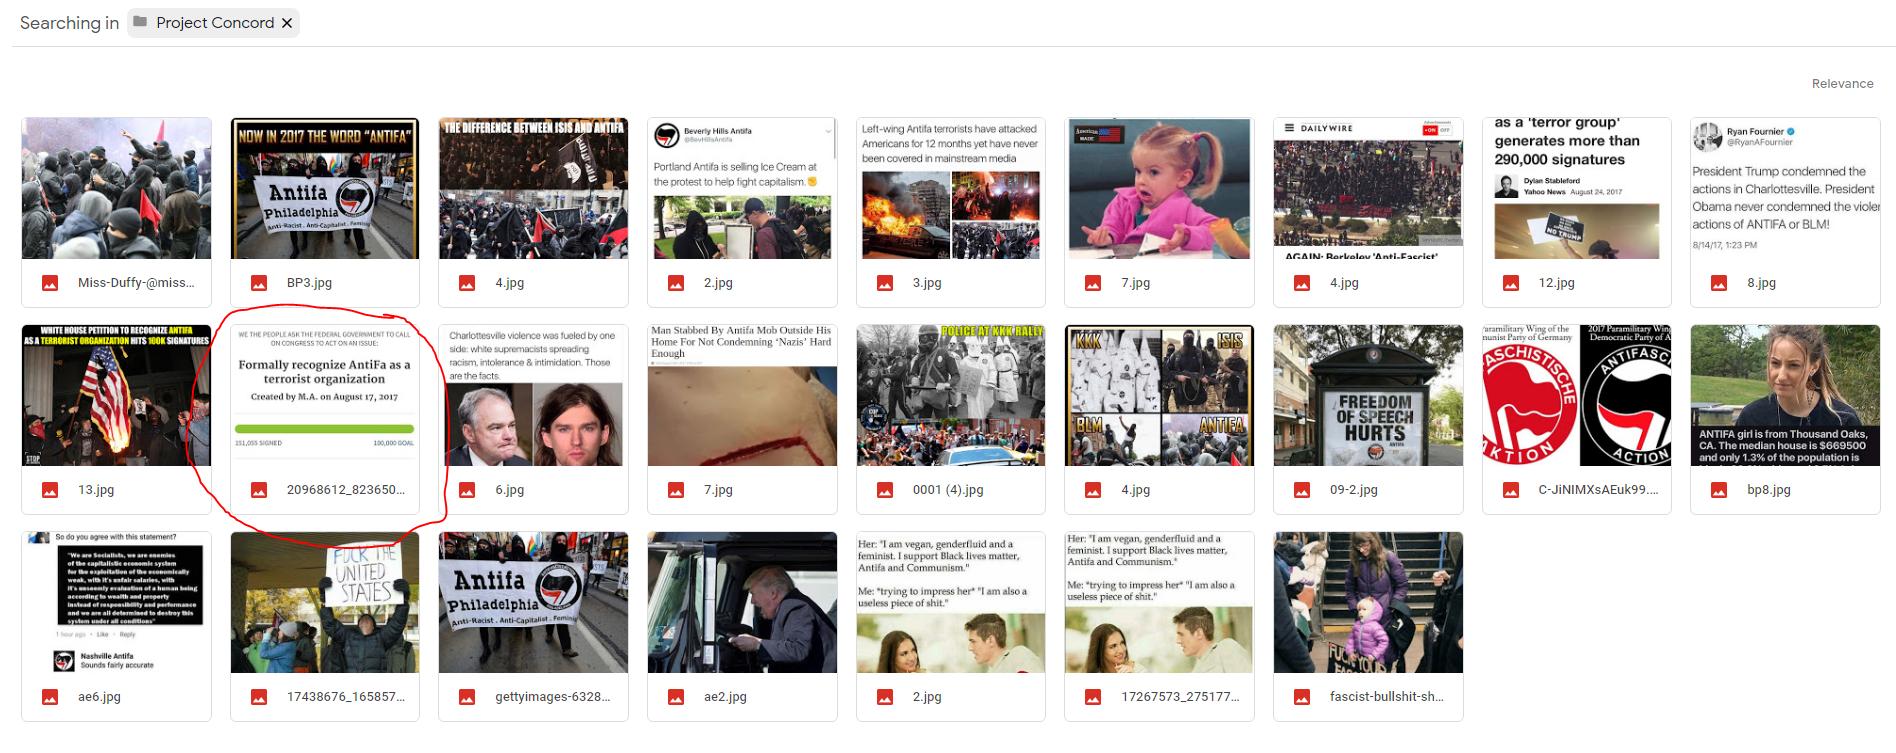Open the Trump in truck cab thumbnail
1896x753 pixels.
[x=742, y=603]
